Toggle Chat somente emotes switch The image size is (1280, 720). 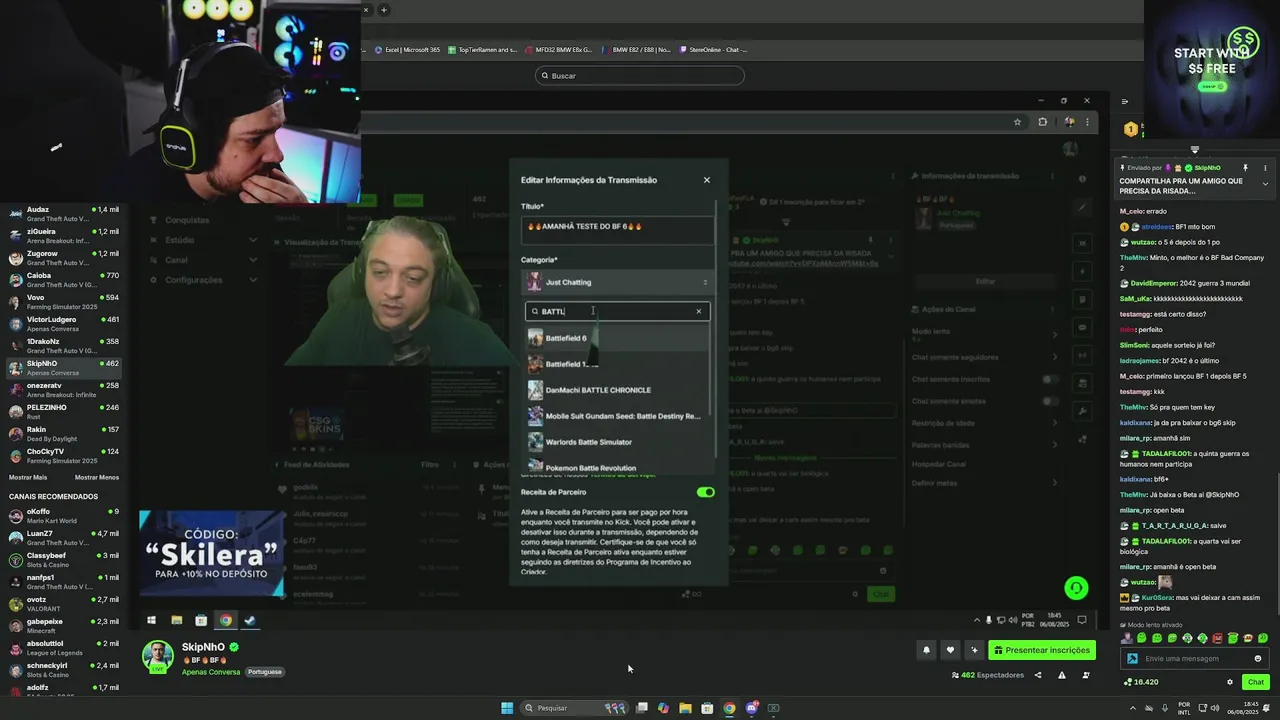click(x=1050, y=401)
